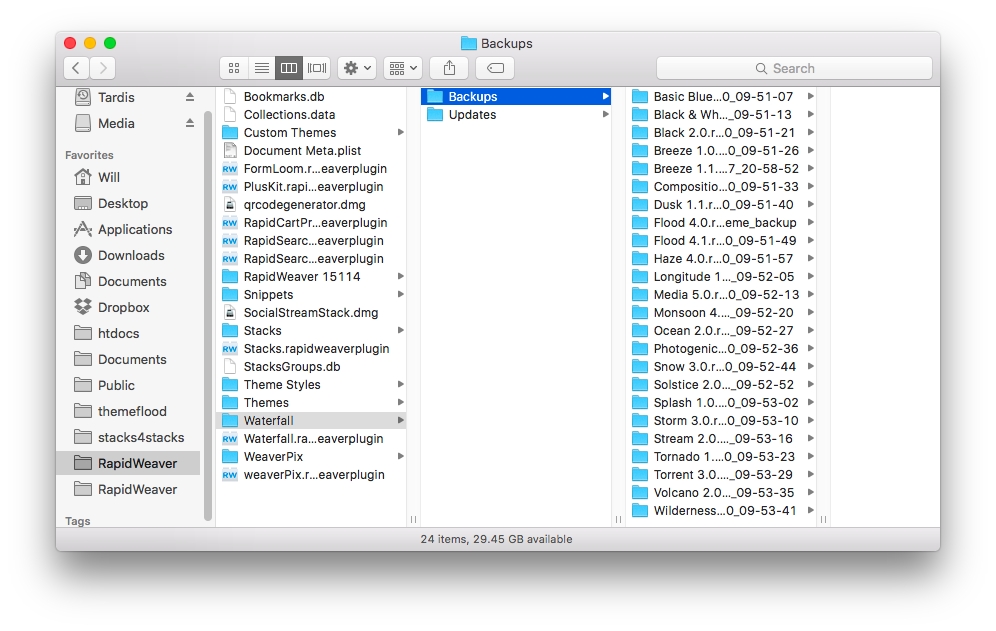Switch to list view mode
Image resolution: width=996 pixels, height=631 pixels.
click(261, 68)
